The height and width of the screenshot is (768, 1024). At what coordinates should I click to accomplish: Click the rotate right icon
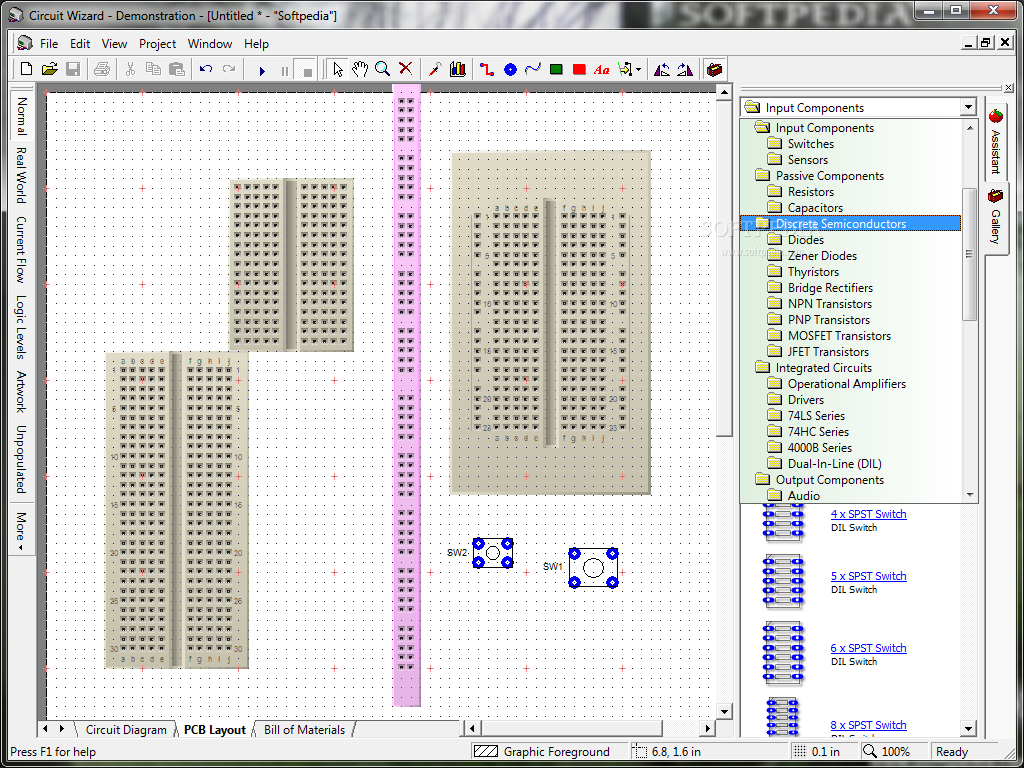(685, 69)
